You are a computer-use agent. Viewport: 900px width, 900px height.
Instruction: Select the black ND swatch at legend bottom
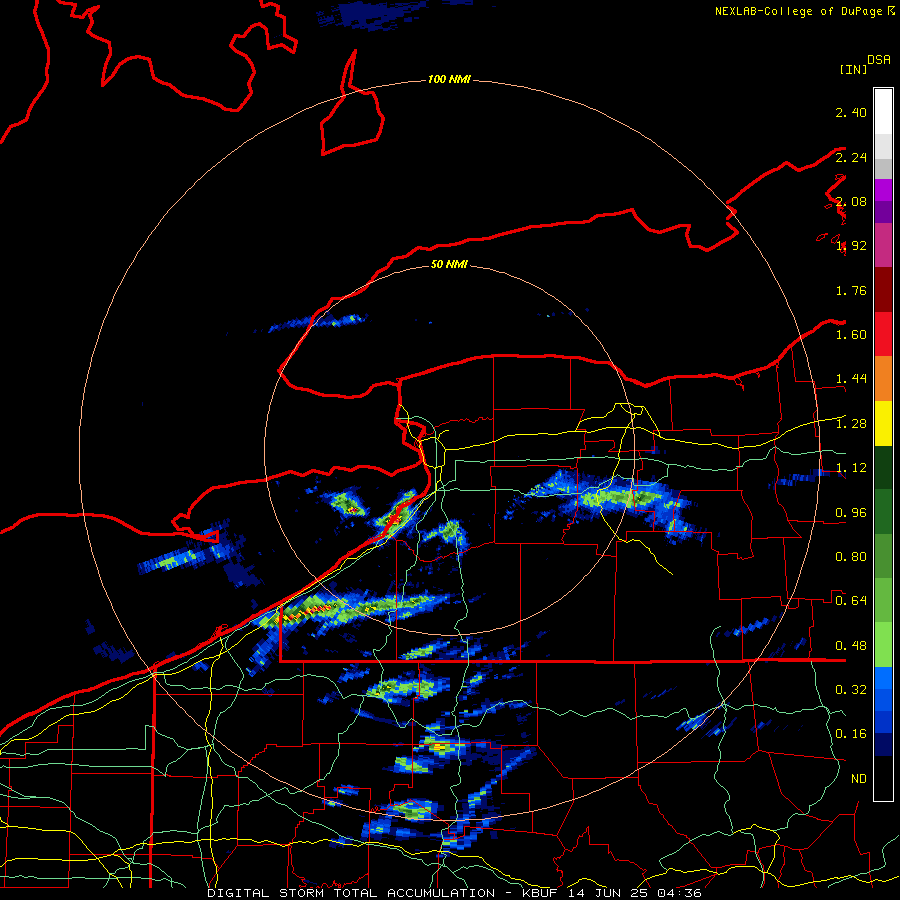[883, 778]
